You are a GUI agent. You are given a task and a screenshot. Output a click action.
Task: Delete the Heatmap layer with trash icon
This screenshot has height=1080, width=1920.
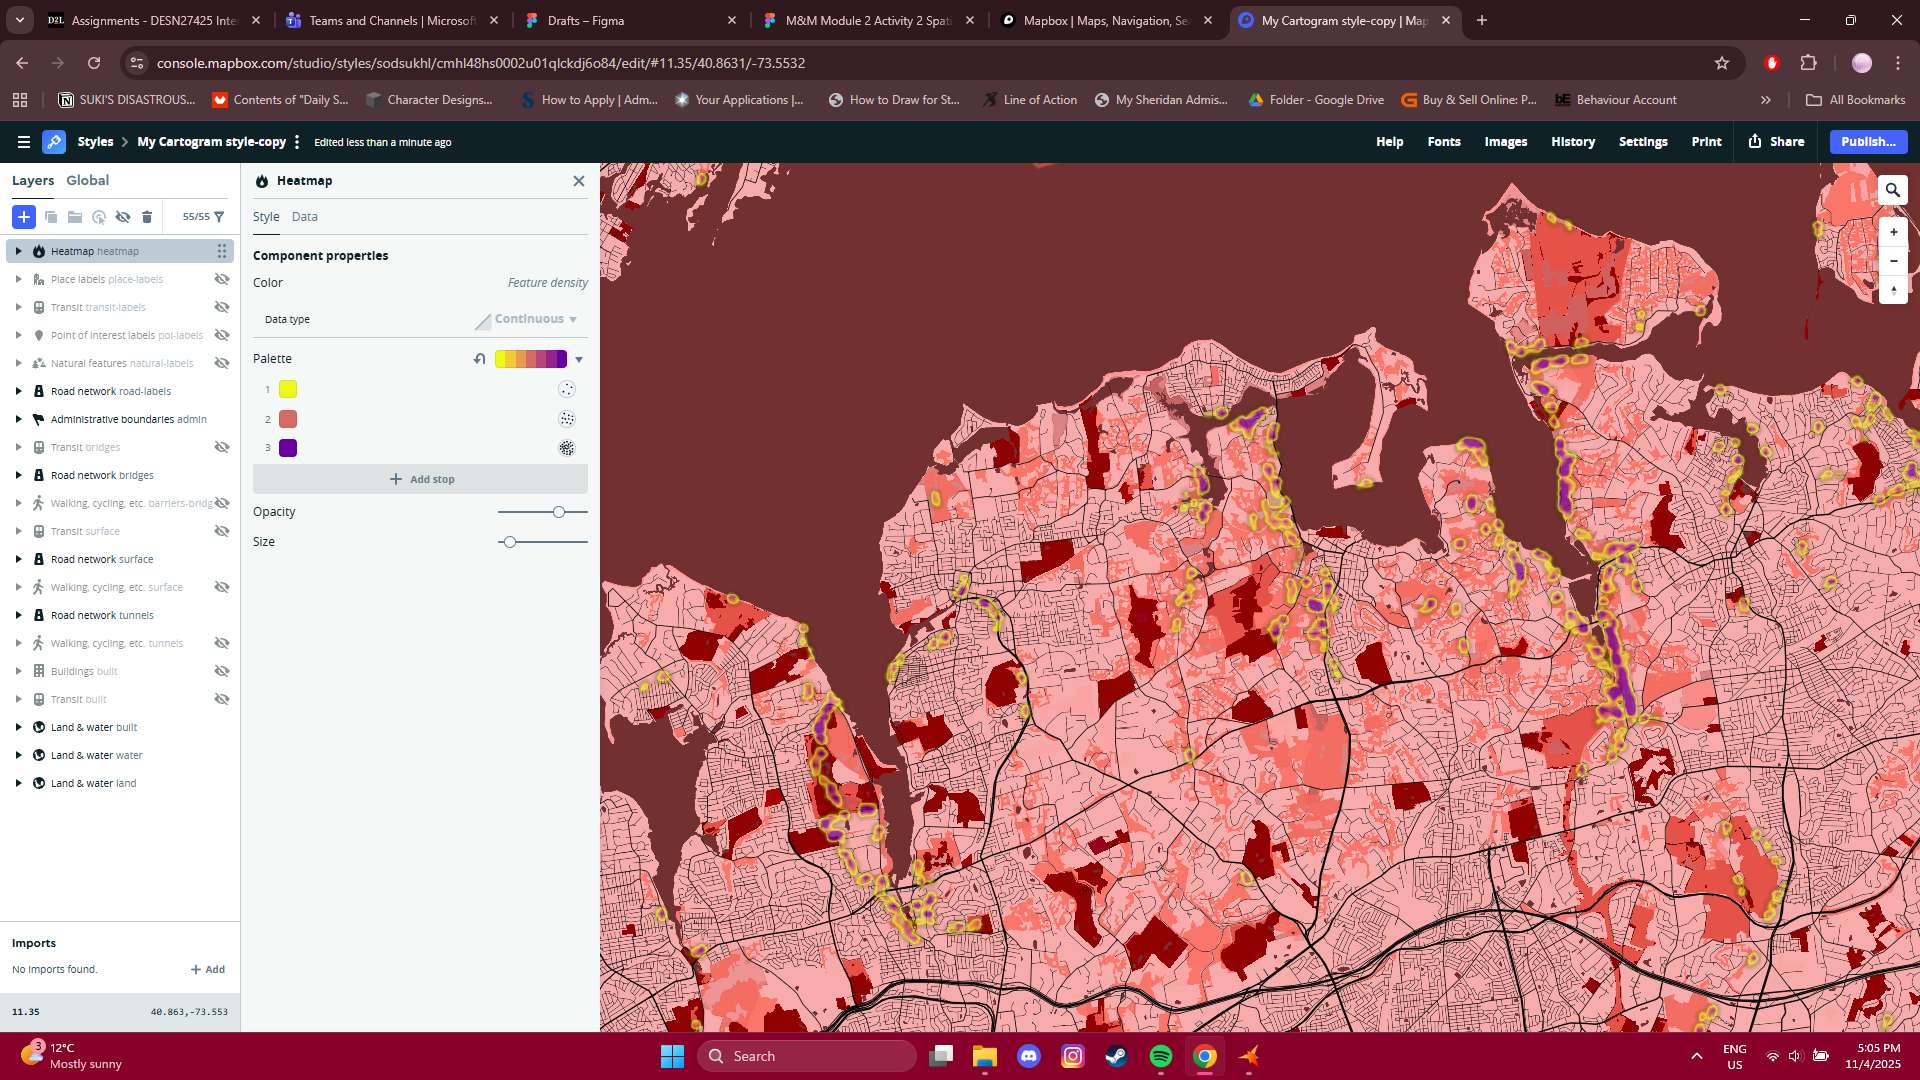[x=147, y=217]
